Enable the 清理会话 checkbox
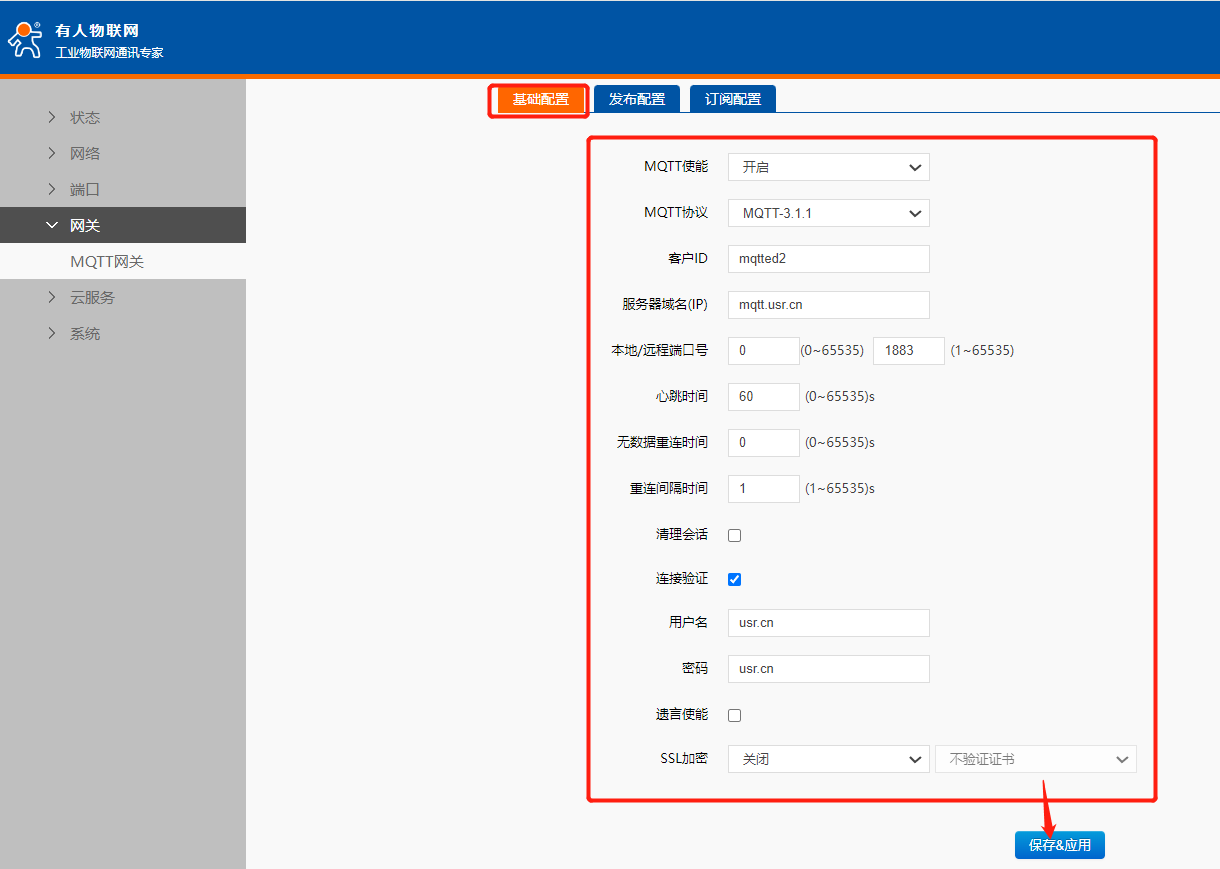 click(735, 535)
